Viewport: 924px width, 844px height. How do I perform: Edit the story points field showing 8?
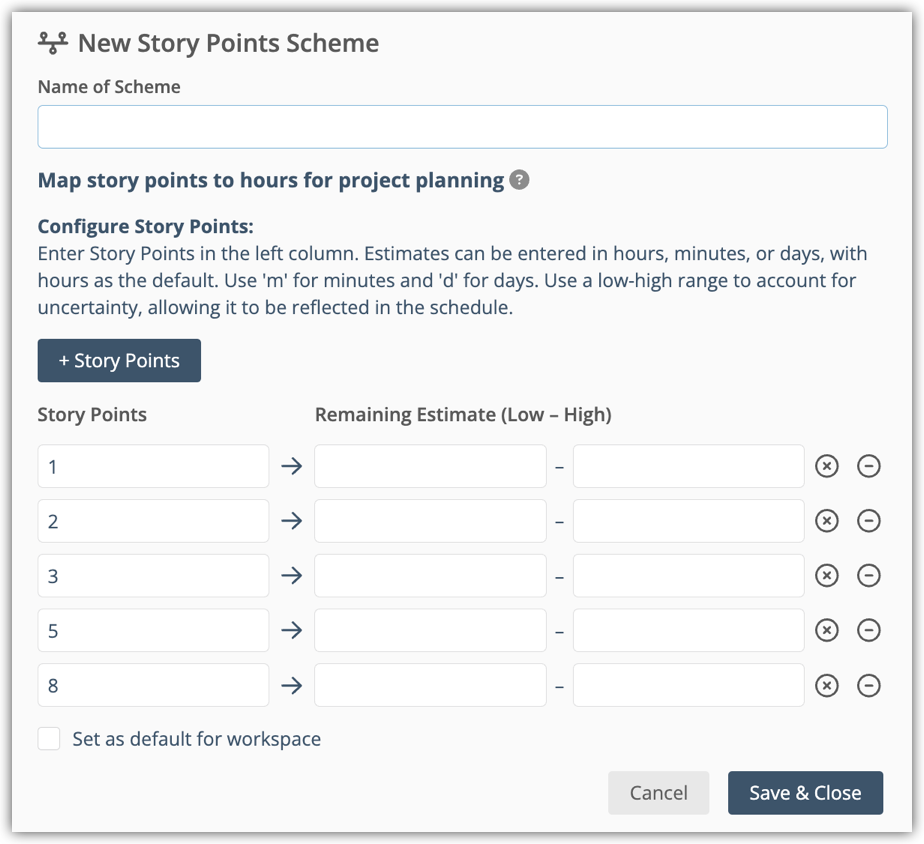(x=153, y=685)
